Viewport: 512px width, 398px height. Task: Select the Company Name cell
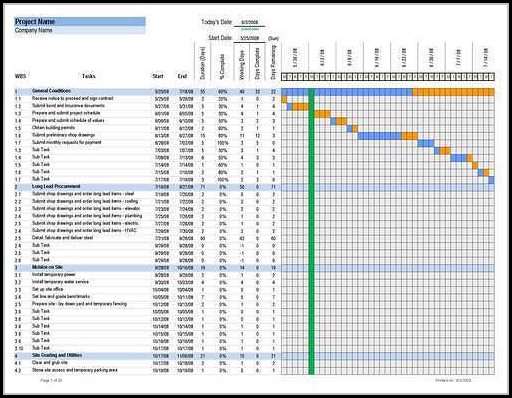80,30
